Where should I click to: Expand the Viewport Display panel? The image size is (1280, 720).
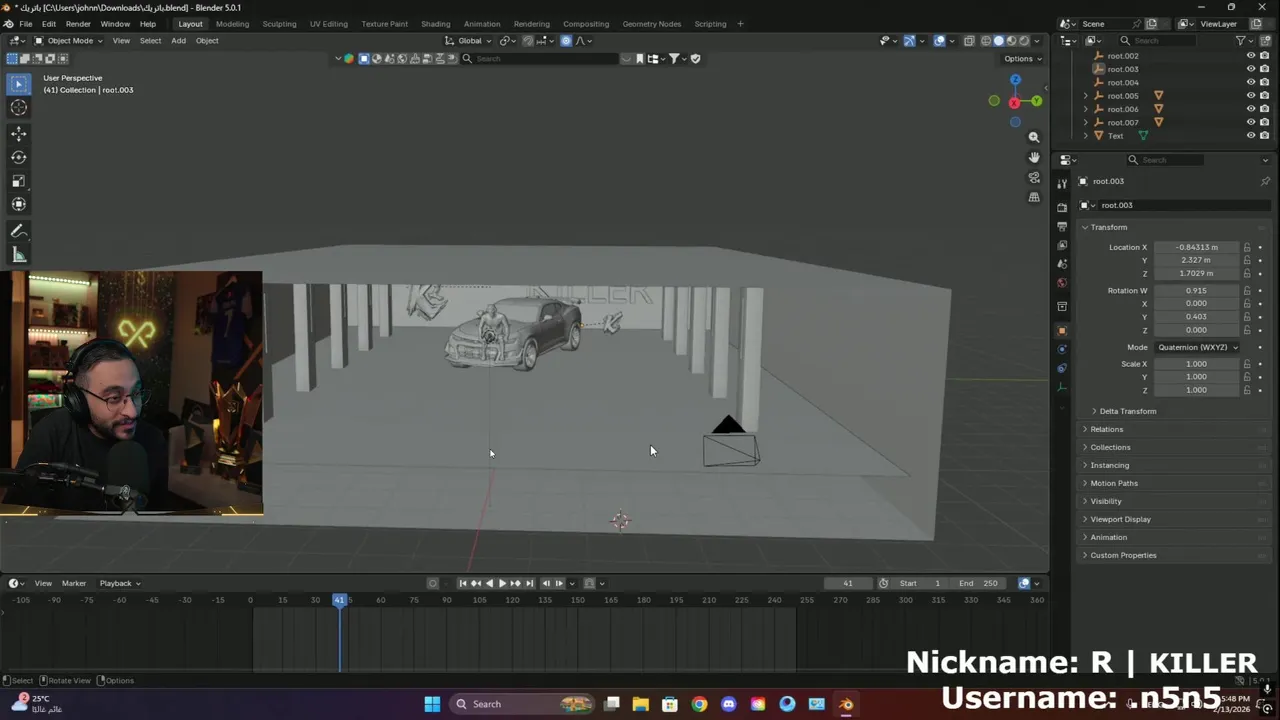pyautogui.click(x=1120, y=519)
